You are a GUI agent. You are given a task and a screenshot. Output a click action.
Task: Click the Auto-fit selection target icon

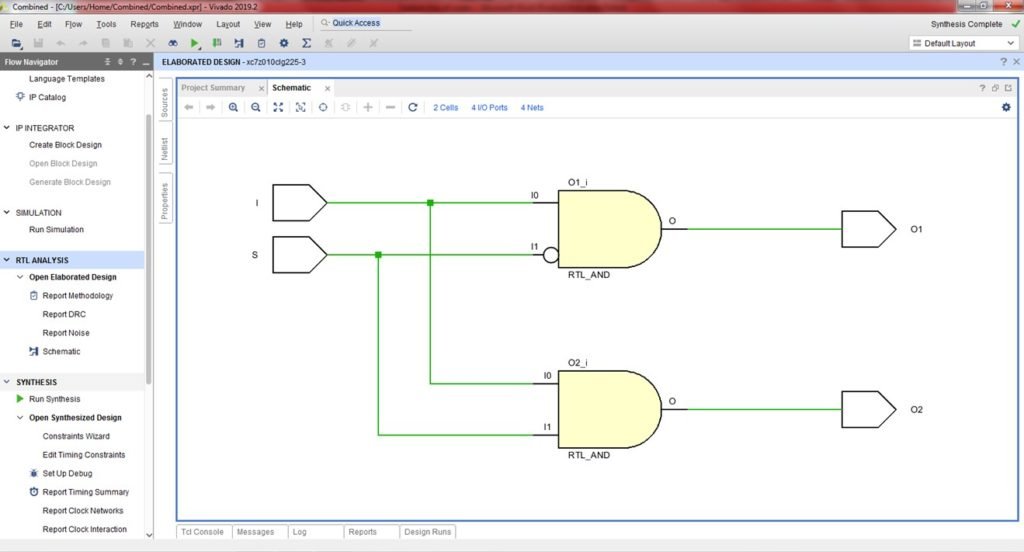(323, 107)
